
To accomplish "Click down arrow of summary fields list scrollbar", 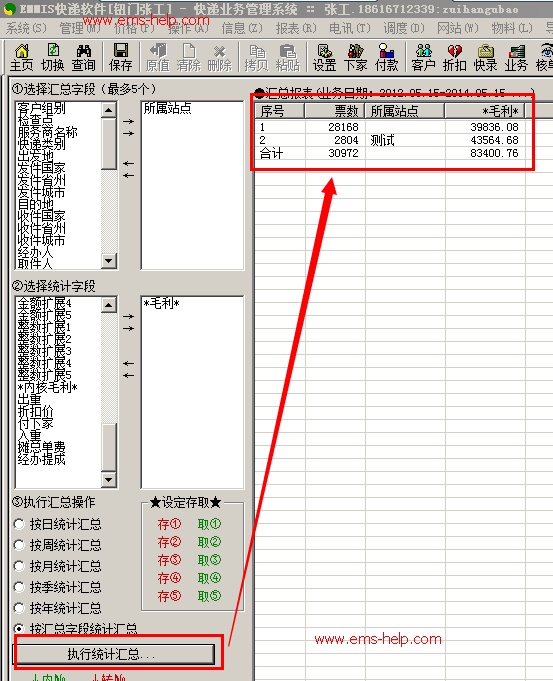I will (109, 261).
